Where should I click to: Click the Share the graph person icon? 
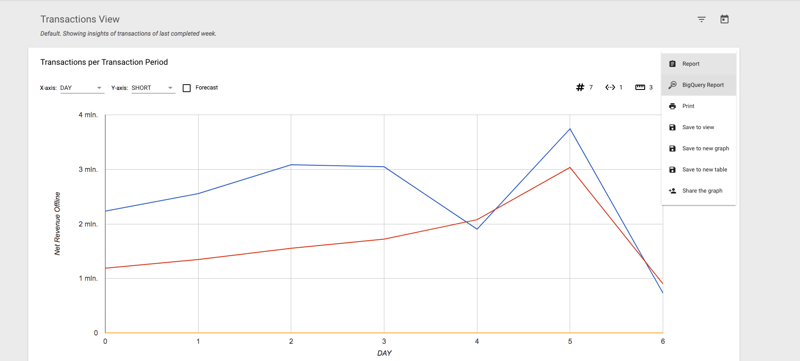[x=672, y=191]
